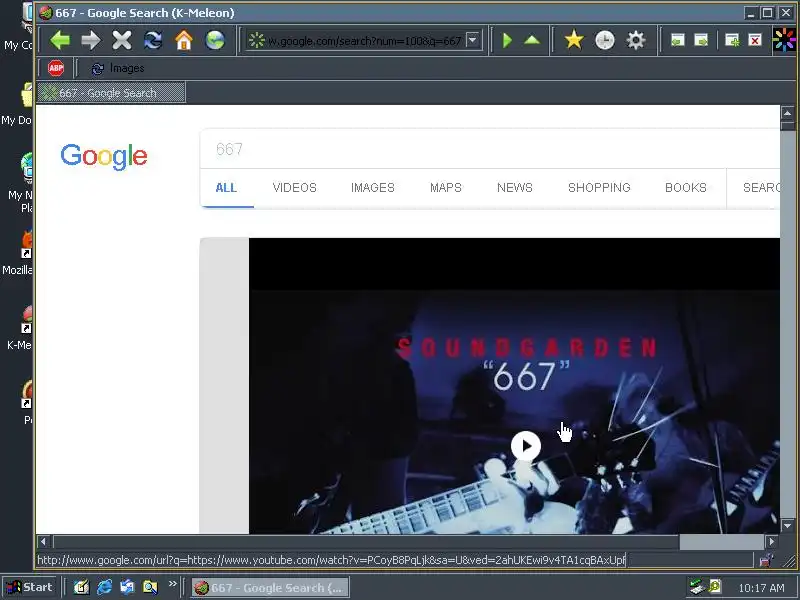Go back with the green arrow

pyautogui.click(x=60, y=40)
